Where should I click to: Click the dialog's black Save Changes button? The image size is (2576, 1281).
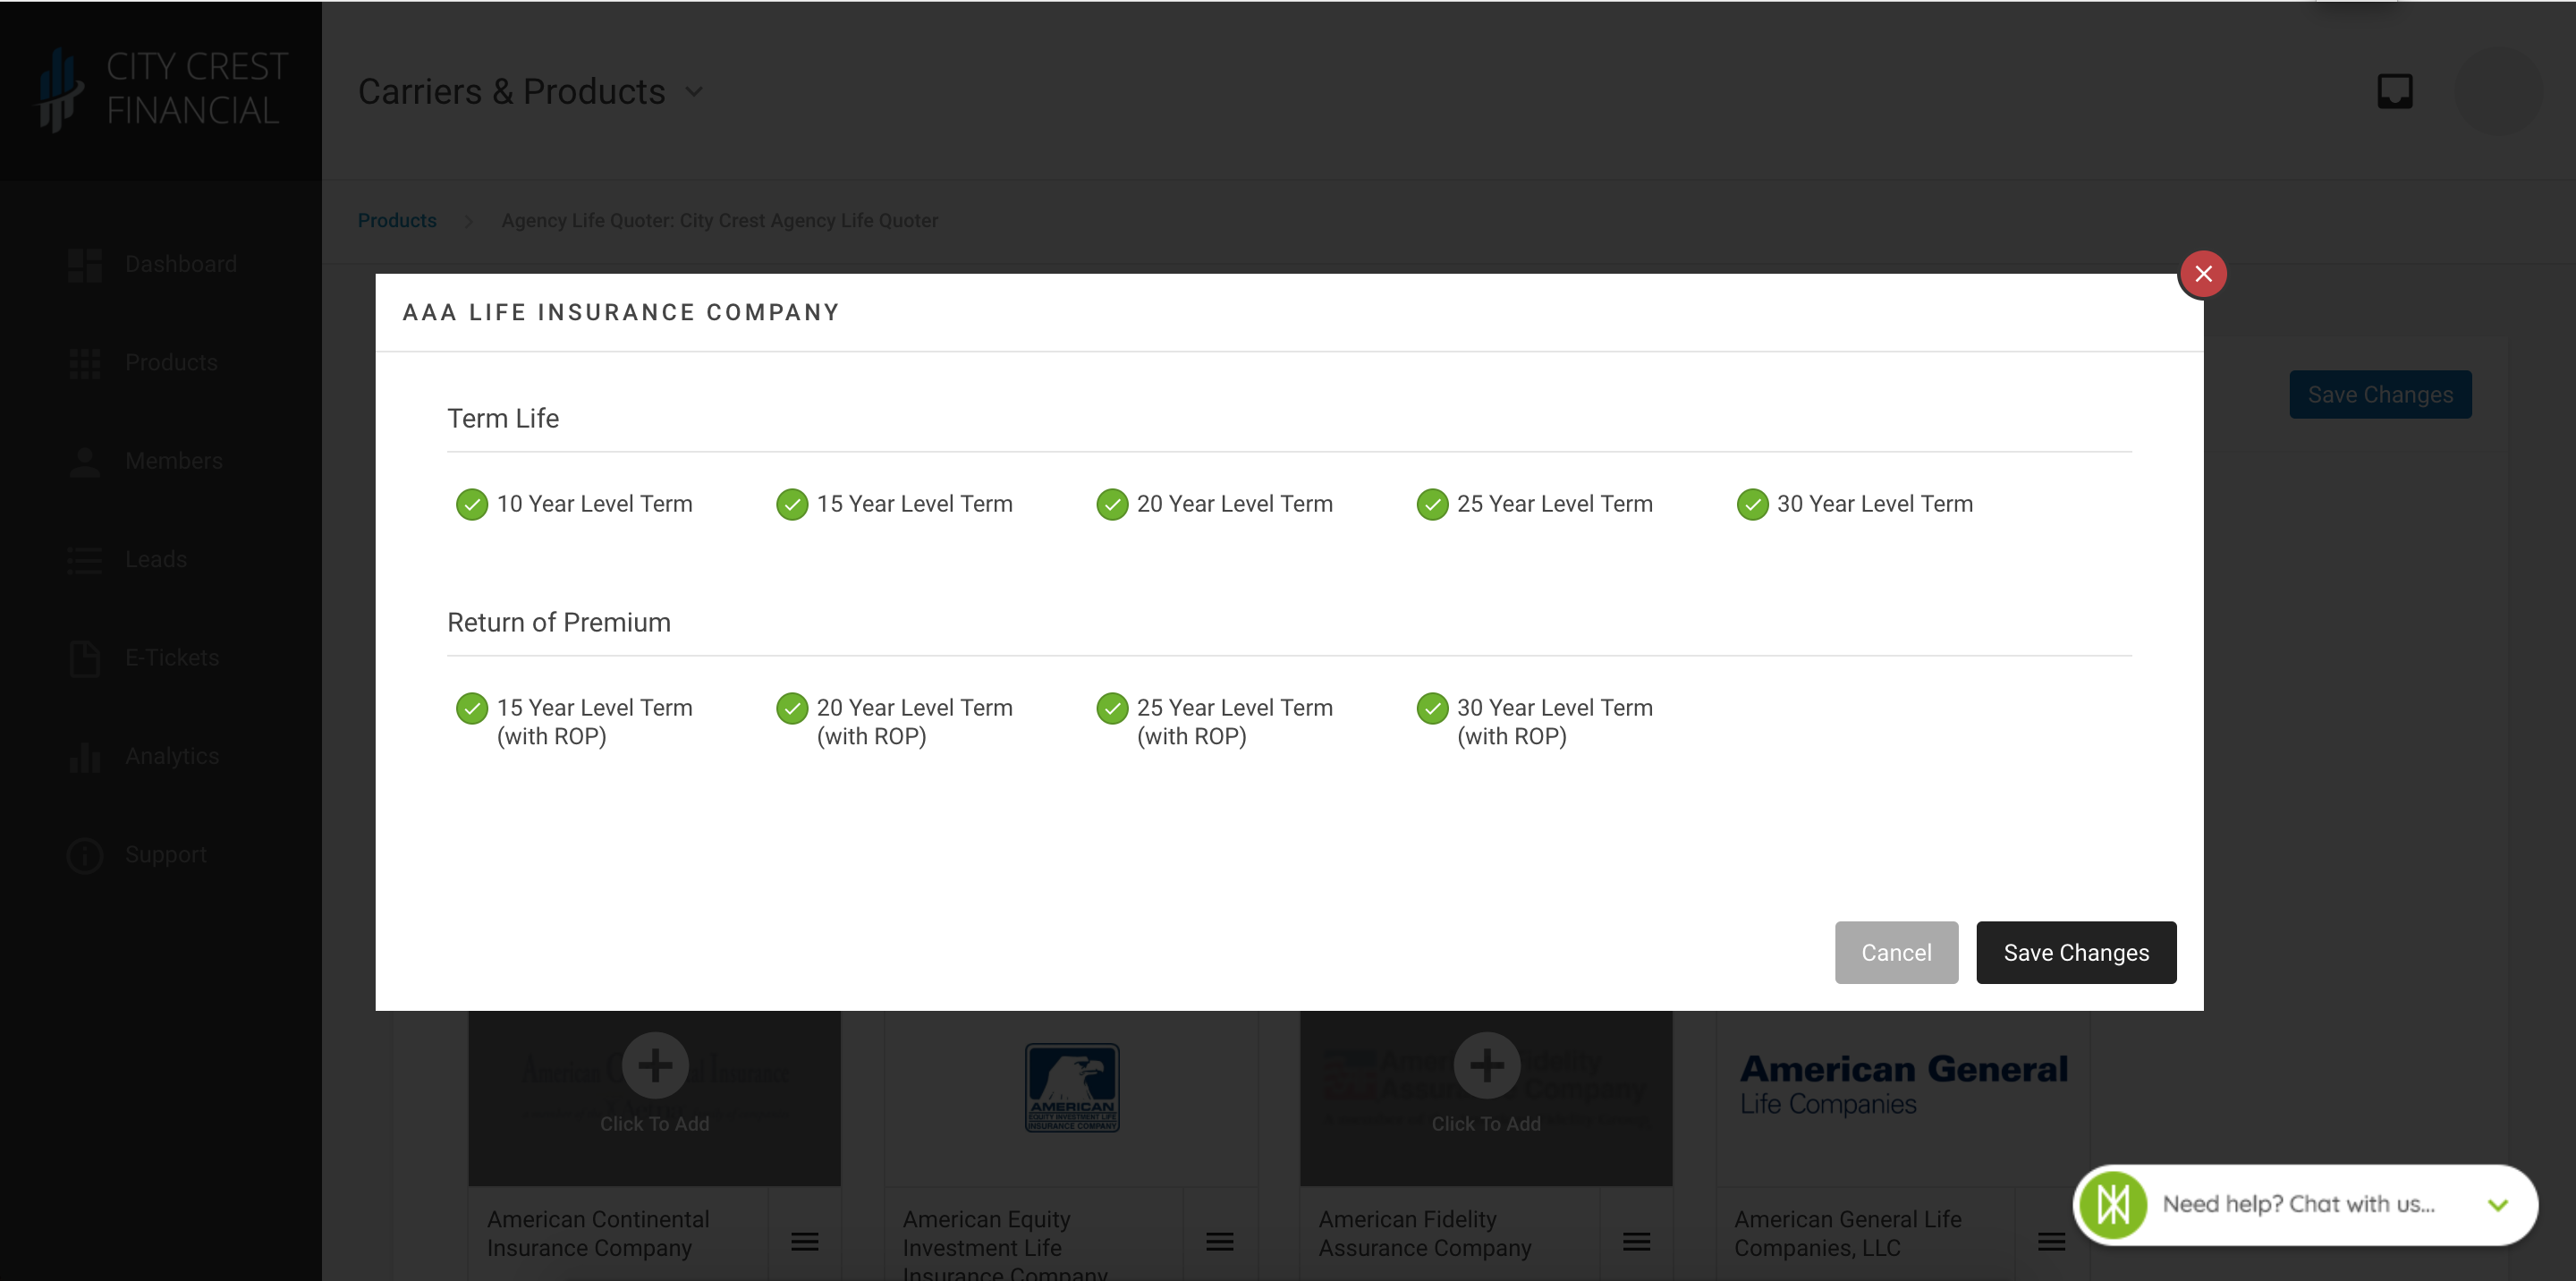2076,953
